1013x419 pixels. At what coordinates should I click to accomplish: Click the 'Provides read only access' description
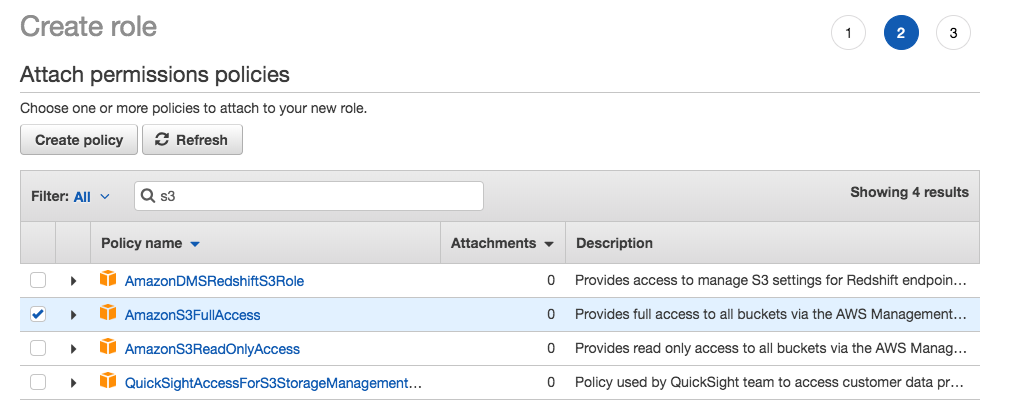771,349
